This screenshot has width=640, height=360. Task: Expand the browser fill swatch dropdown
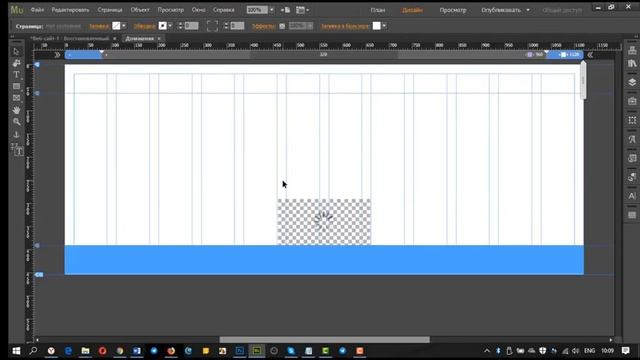[384, 26]
